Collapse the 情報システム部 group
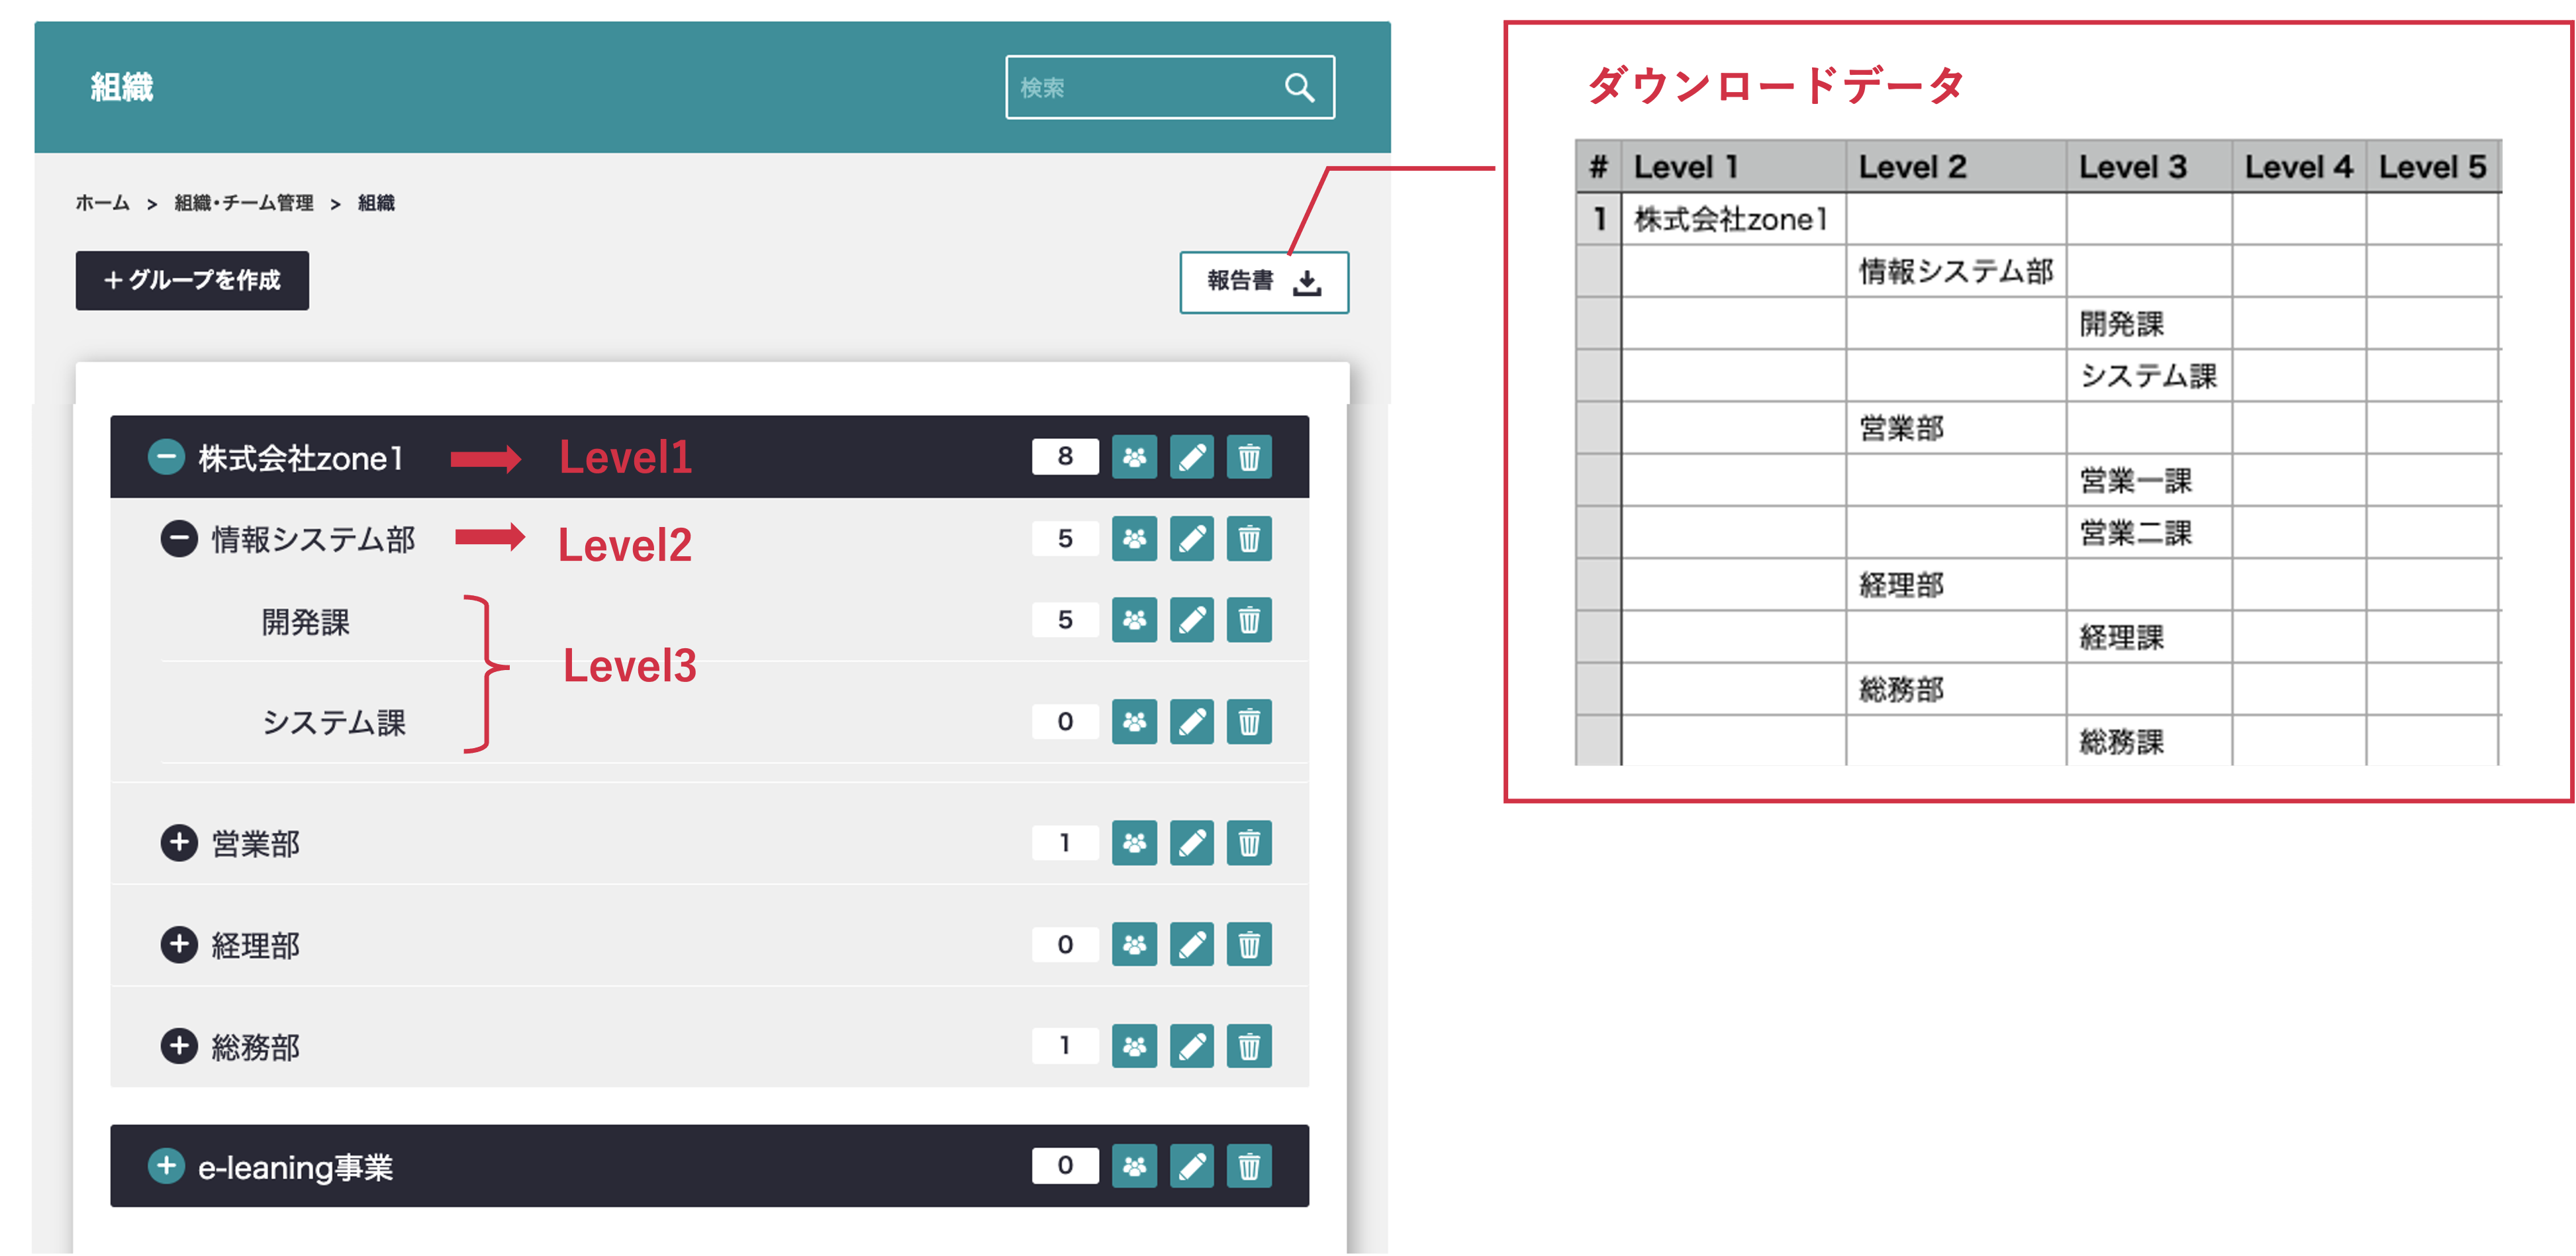This screenshot has height=1256, width=2576. point(179,539)
